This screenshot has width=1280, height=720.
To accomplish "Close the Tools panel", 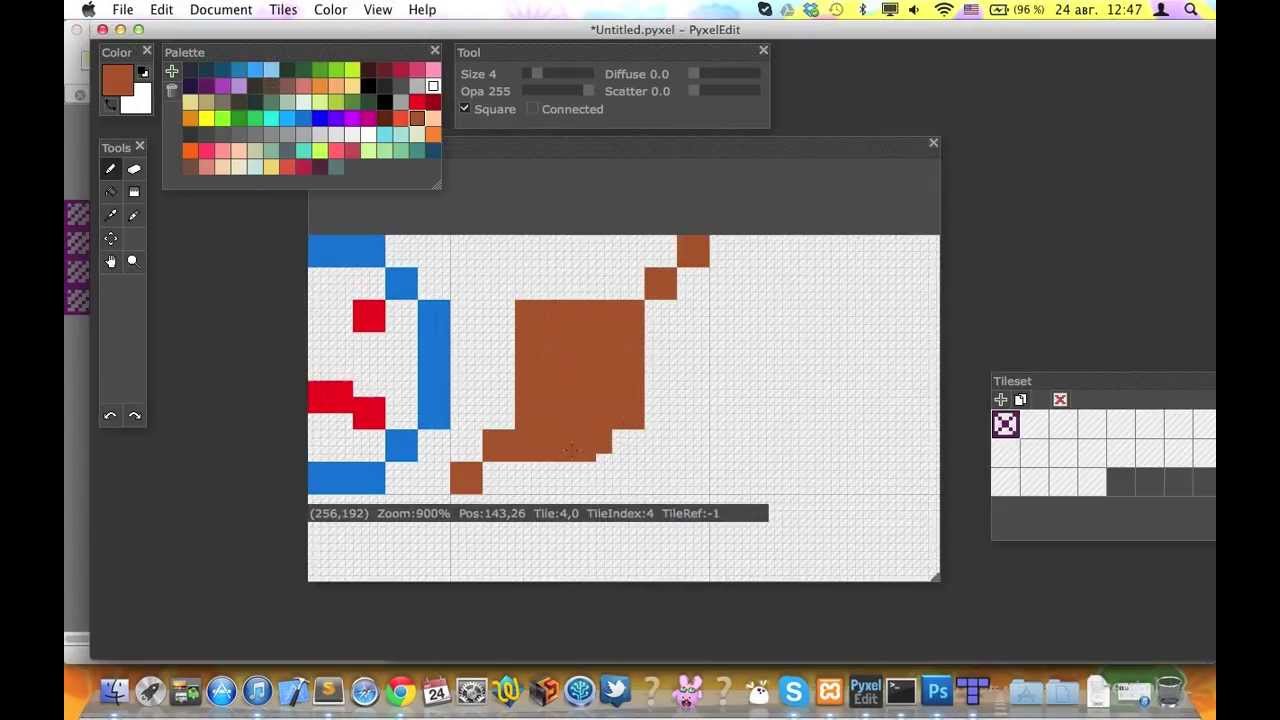I will (x=140, y=146).
